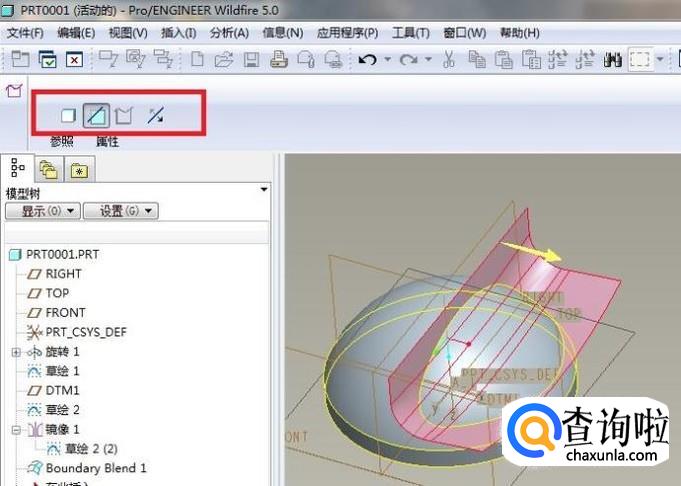Open the 视图(V) menu

pyautogui.click(x=128, y=33)
